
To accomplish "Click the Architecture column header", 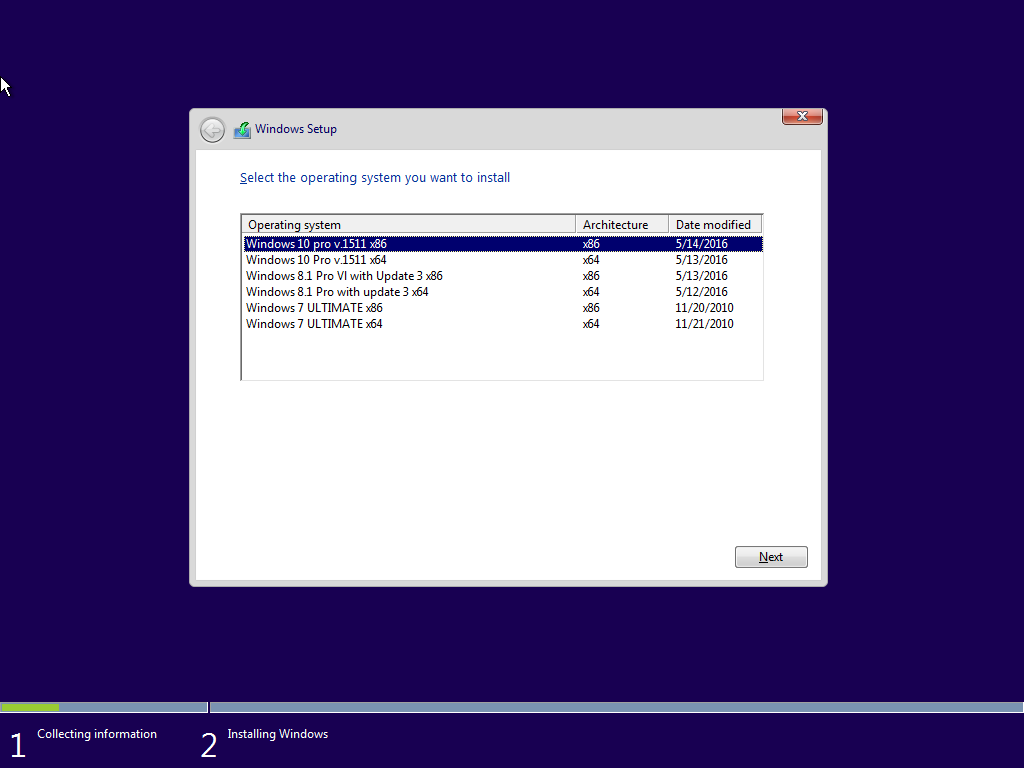I will click(x=622, y=225).
